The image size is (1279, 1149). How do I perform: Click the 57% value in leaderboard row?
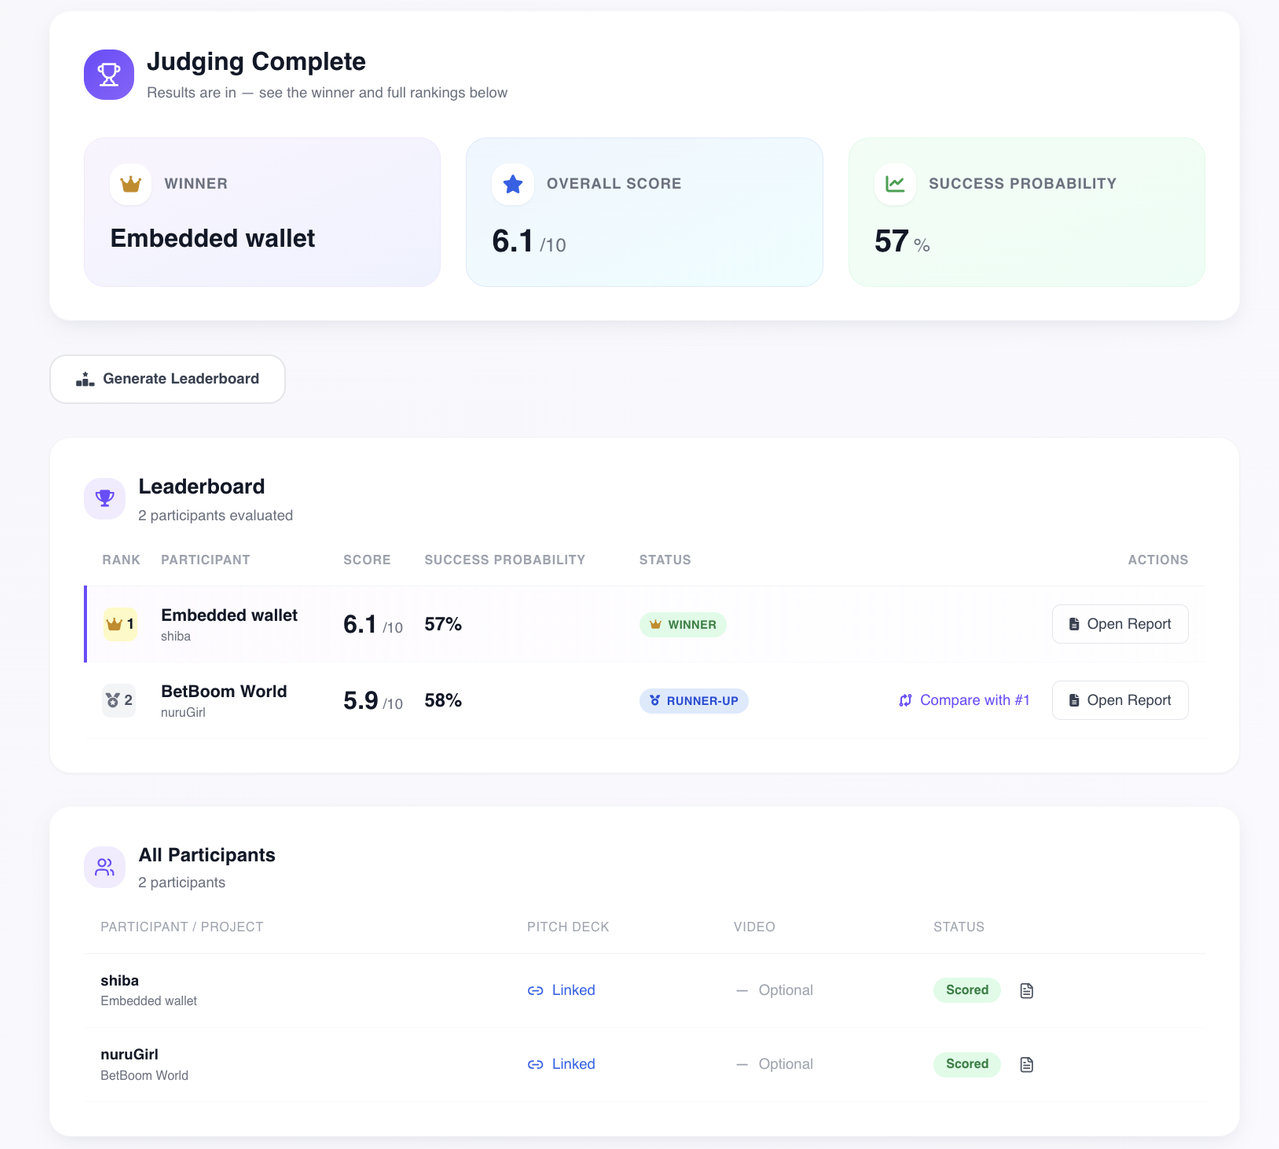(x=443, y=624)
